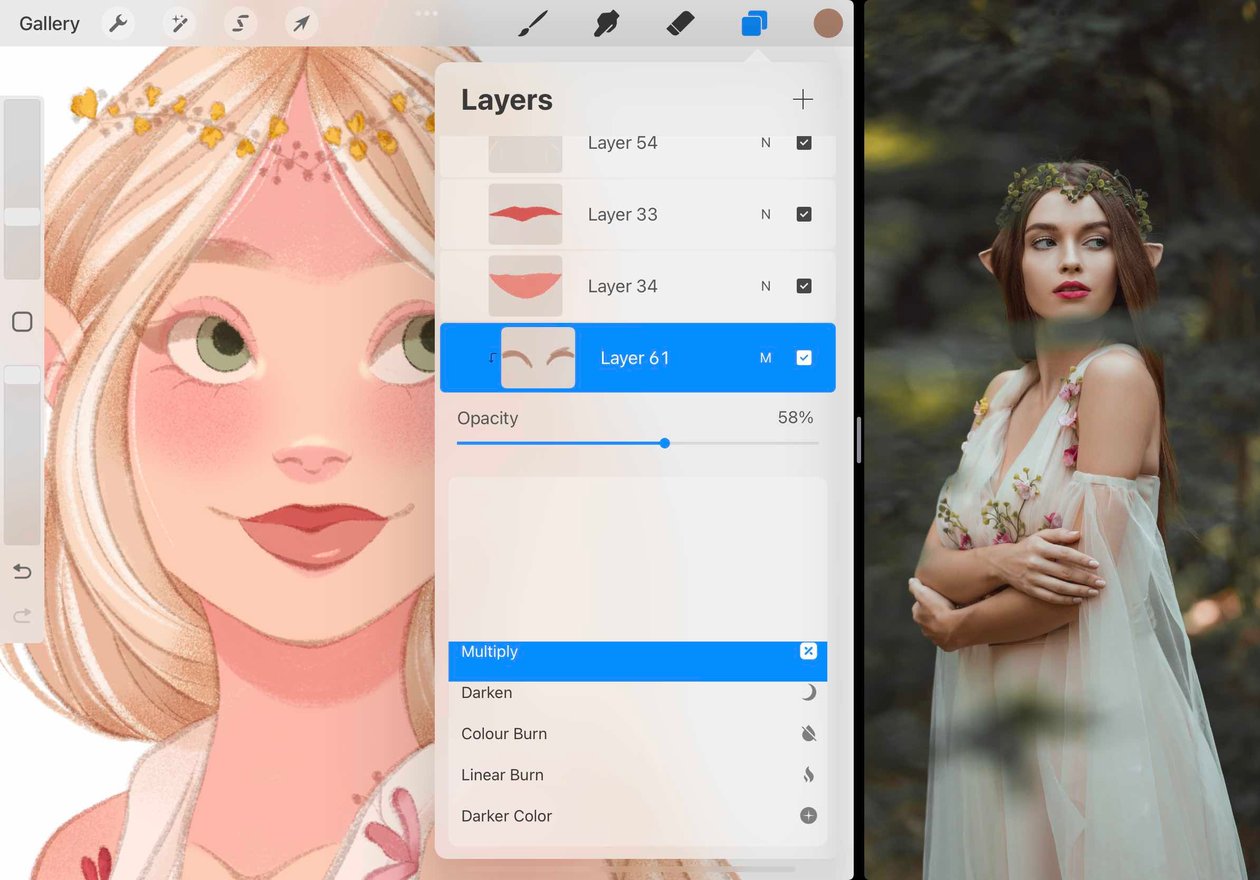1260x880 pixels.
Task: Toggle visibility of Layer 34
Action: [x=804, y=286]
